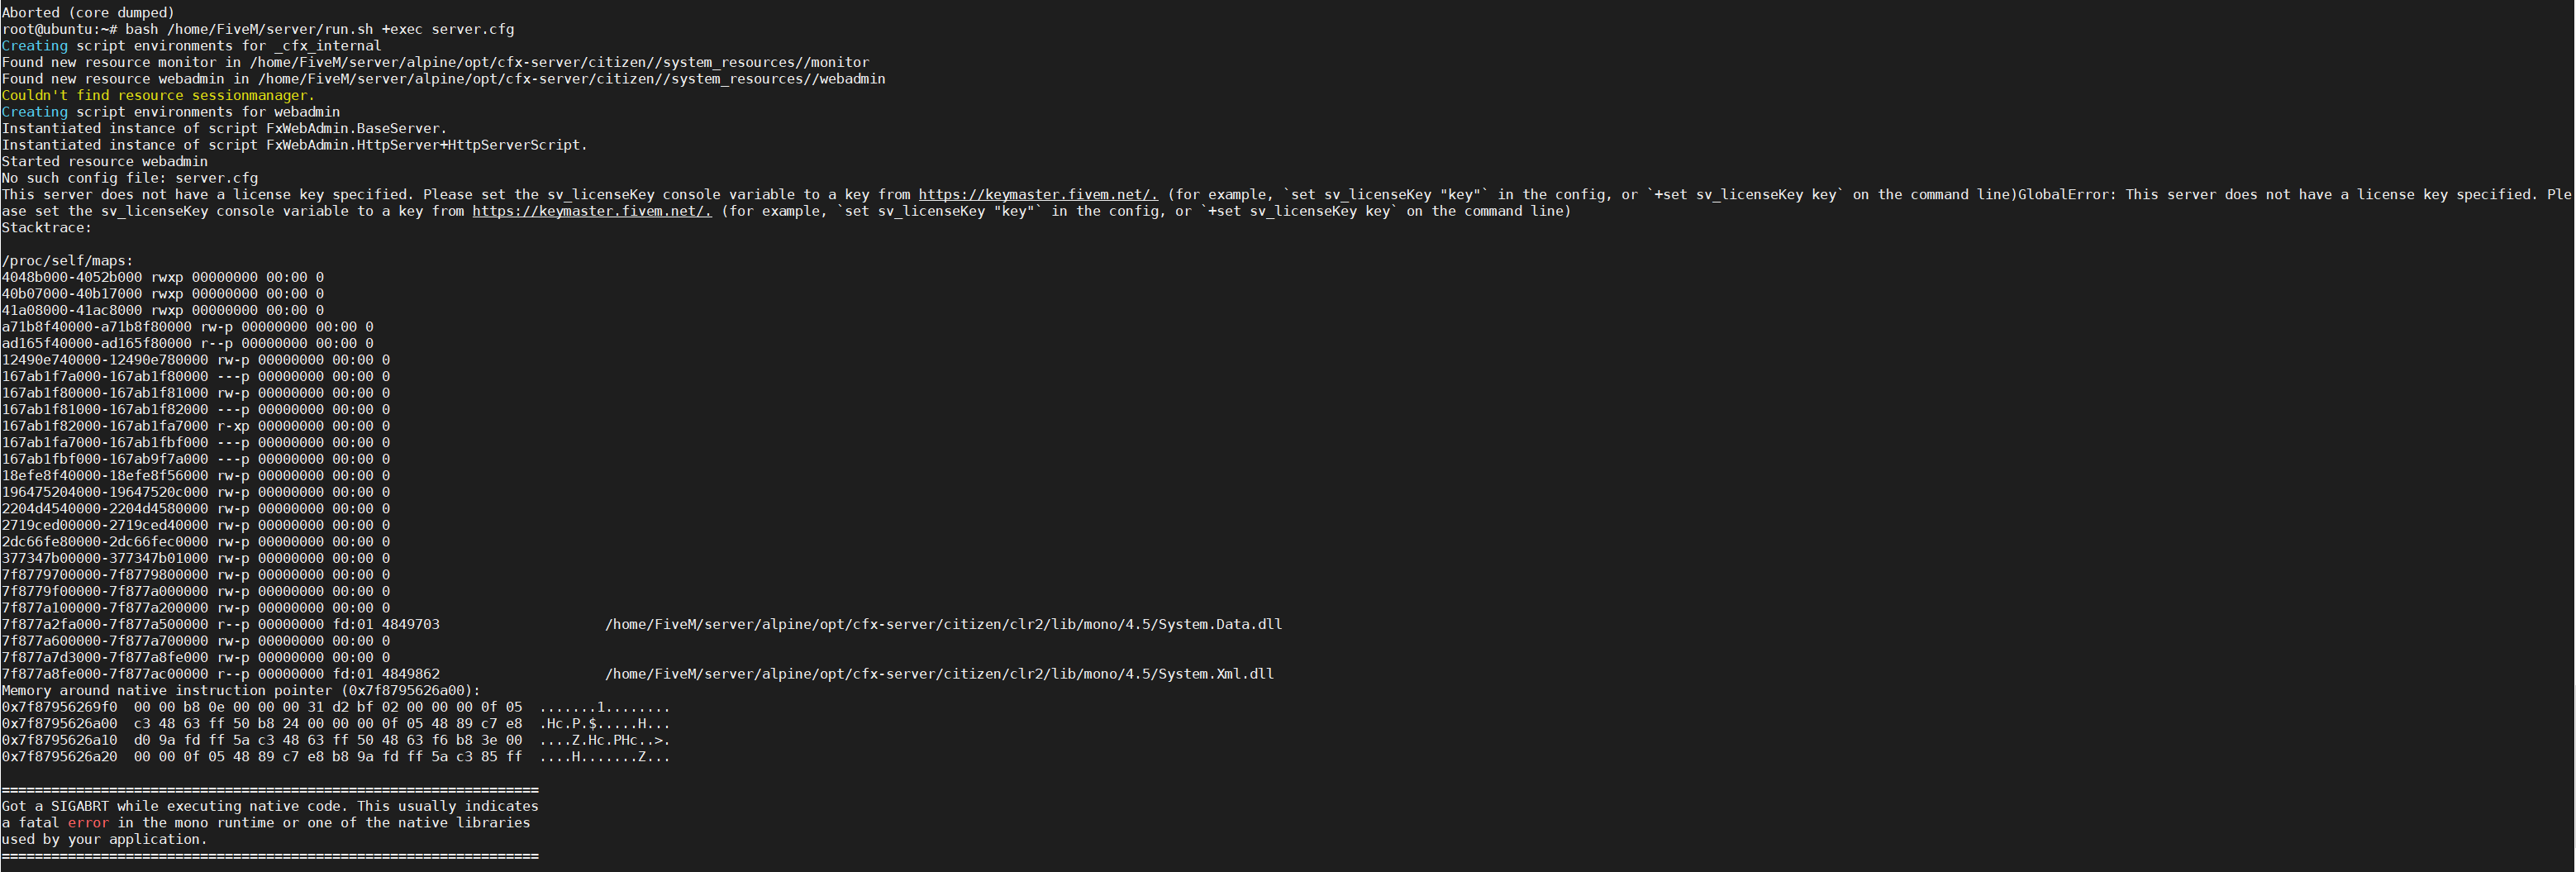
Task: Open the first keymaster.fivem.net link
Action: (x=1037, y=195)
